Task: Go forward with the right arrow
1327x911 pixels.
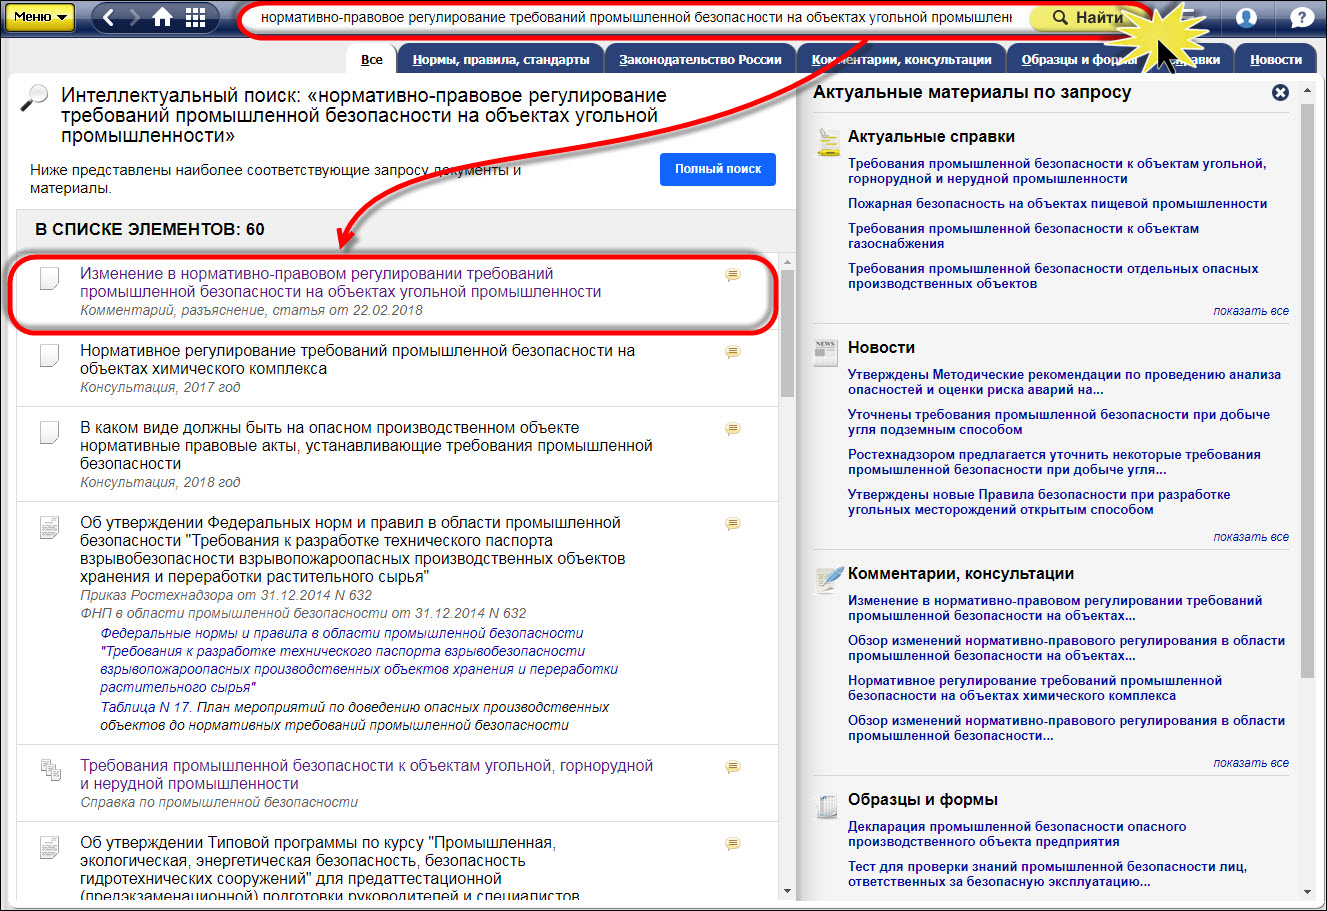Action: click(134, 17)
